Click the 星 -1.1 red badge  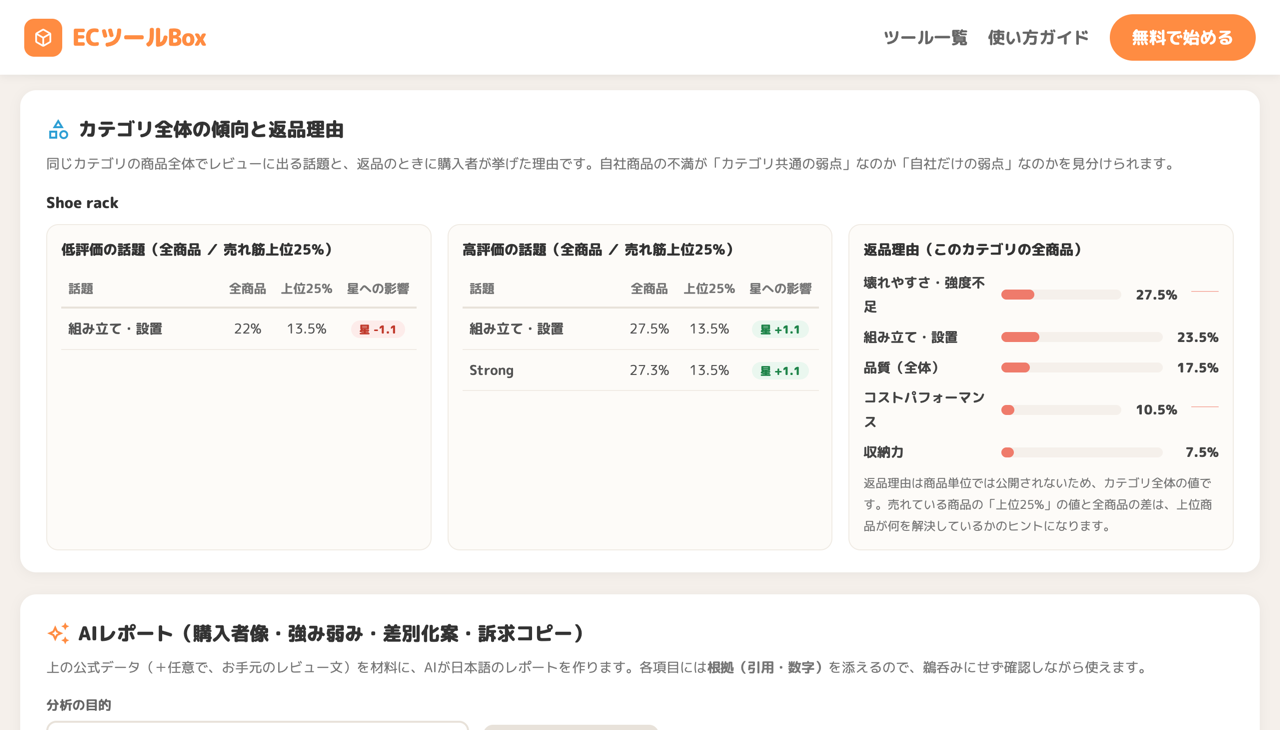click(x=378, y=329)
